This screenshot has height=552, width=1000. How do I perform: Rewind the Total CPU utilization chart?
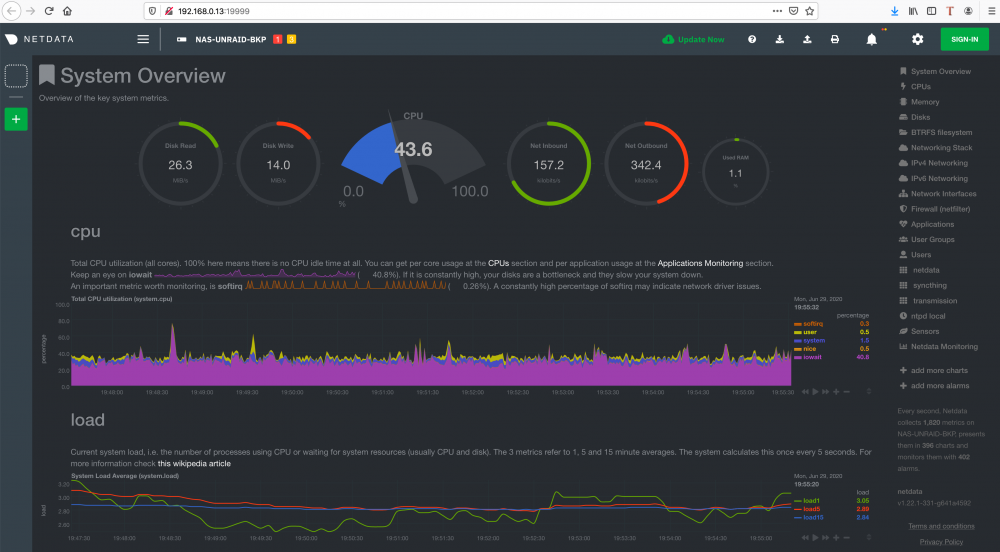pos(805,391)
